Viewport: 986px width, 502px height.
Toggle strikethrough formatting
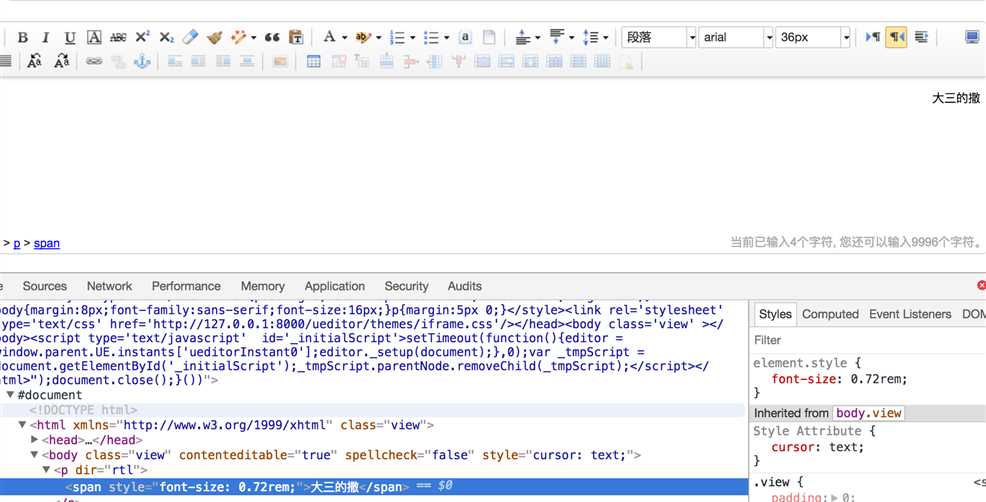click(x=118, y=38)
